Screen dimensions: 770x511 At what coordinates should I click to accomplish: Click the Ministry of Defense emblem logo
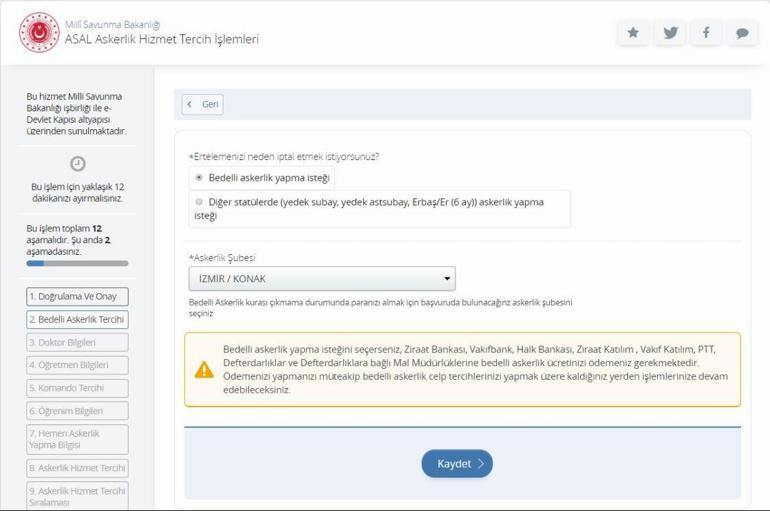38,32
